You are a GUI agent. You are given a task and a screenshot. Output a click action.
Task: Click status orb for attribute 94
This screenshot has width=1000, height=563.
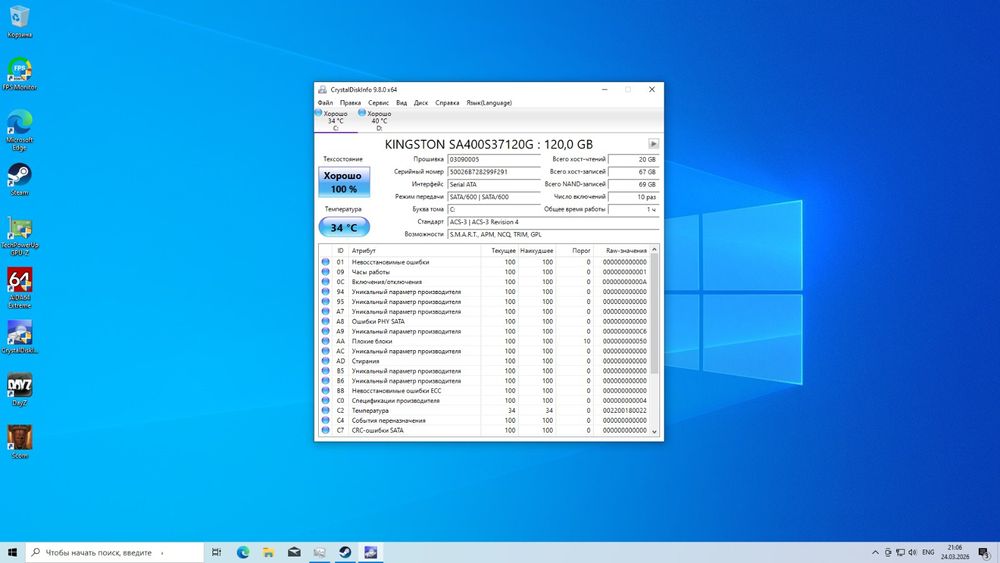click(x=325, y=291)
